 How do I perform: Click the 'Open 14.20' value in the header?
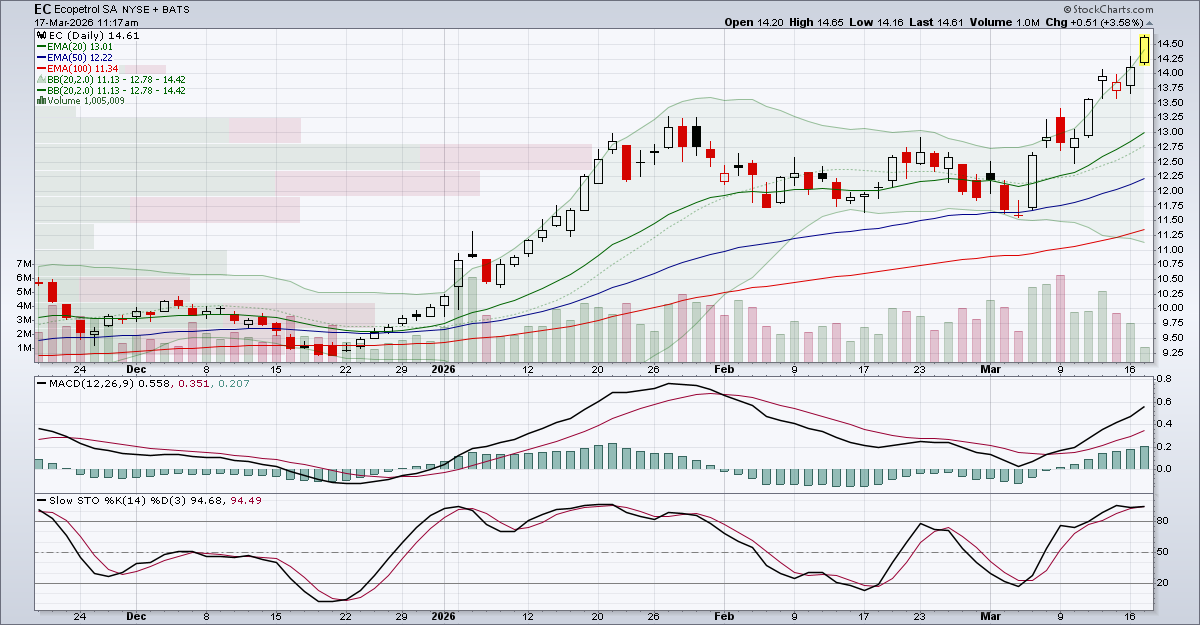pyautogui.click(x=753, y=22)
